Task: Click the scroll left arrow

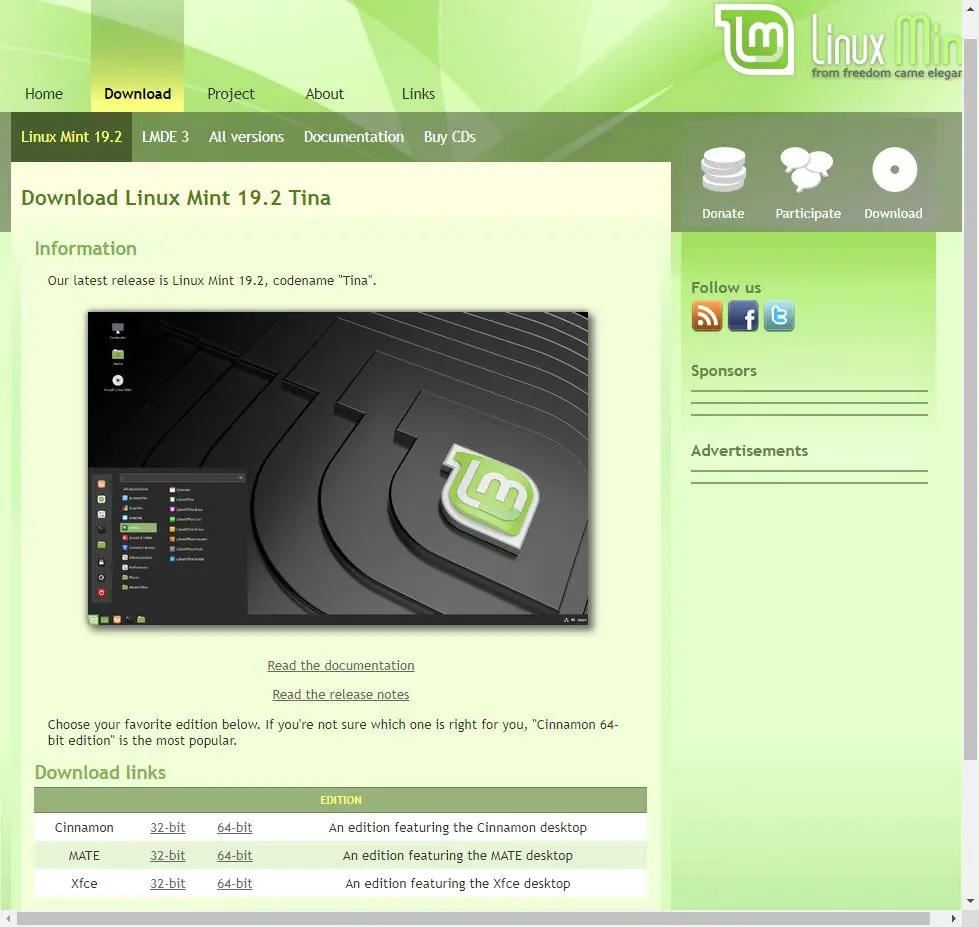Action: [7, 919]
